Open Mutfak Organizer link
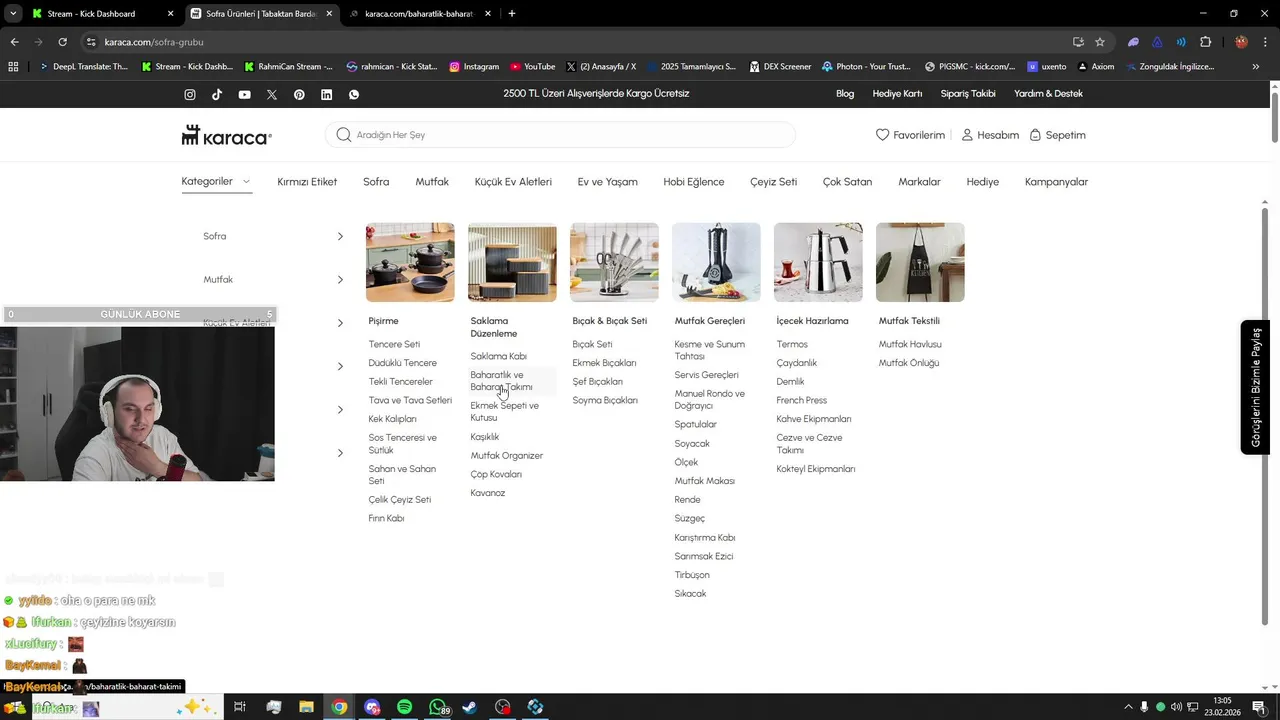Image resolution: width=1280 pixels, height=720 pixels. click(507, 456)
